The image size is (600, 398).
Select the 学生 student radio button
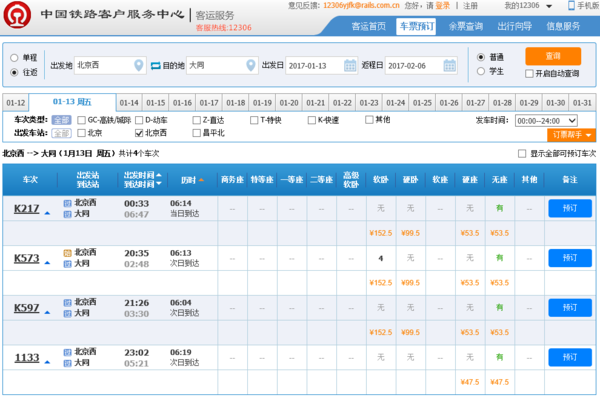(x=481, y=71)
